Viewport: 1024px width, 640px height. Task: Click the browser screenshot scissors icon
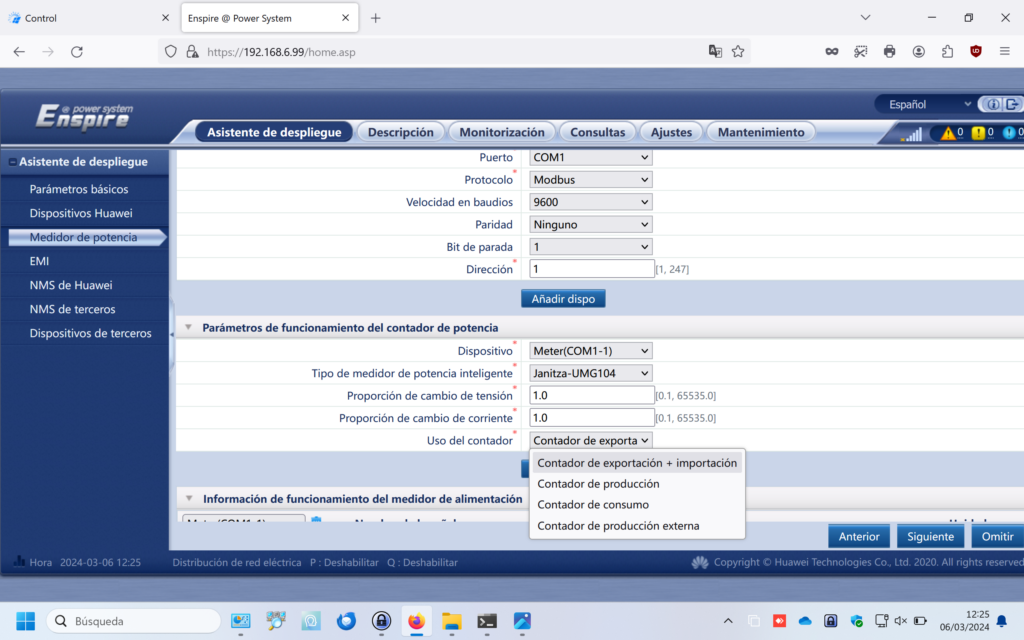click(860, 51)
